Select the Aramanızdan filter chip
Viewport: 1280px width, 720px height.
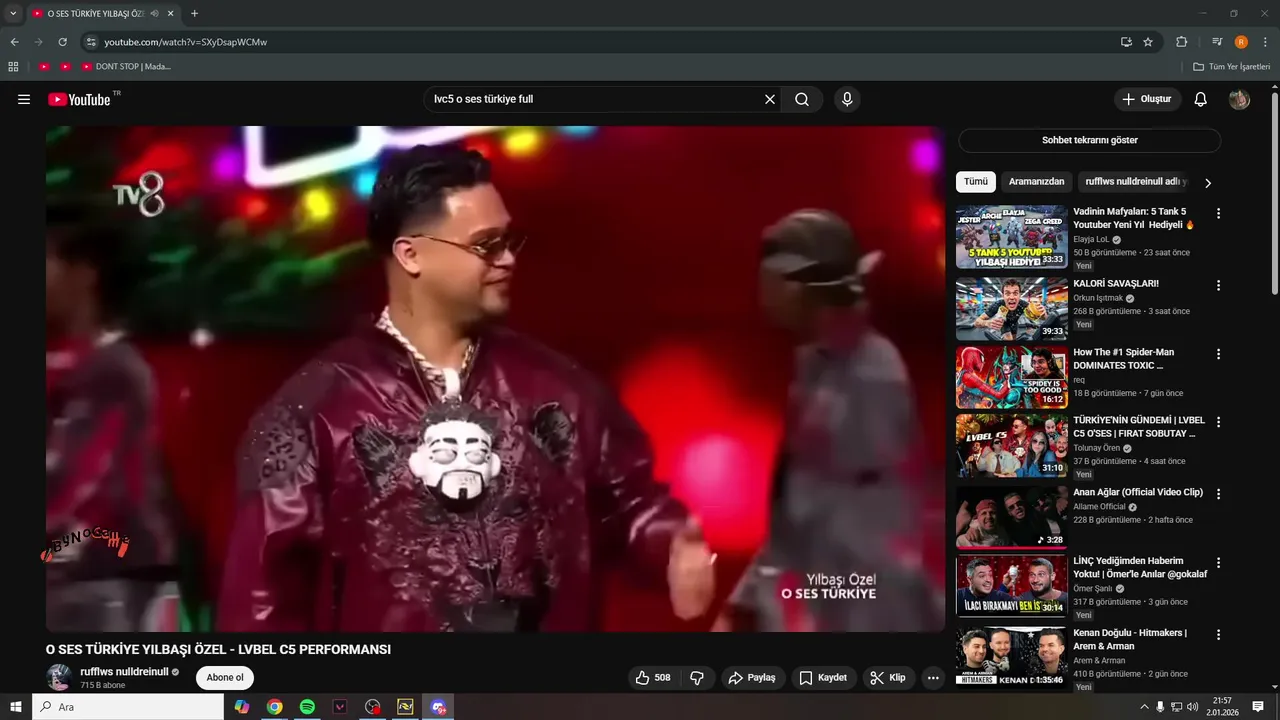point(1037,182)
